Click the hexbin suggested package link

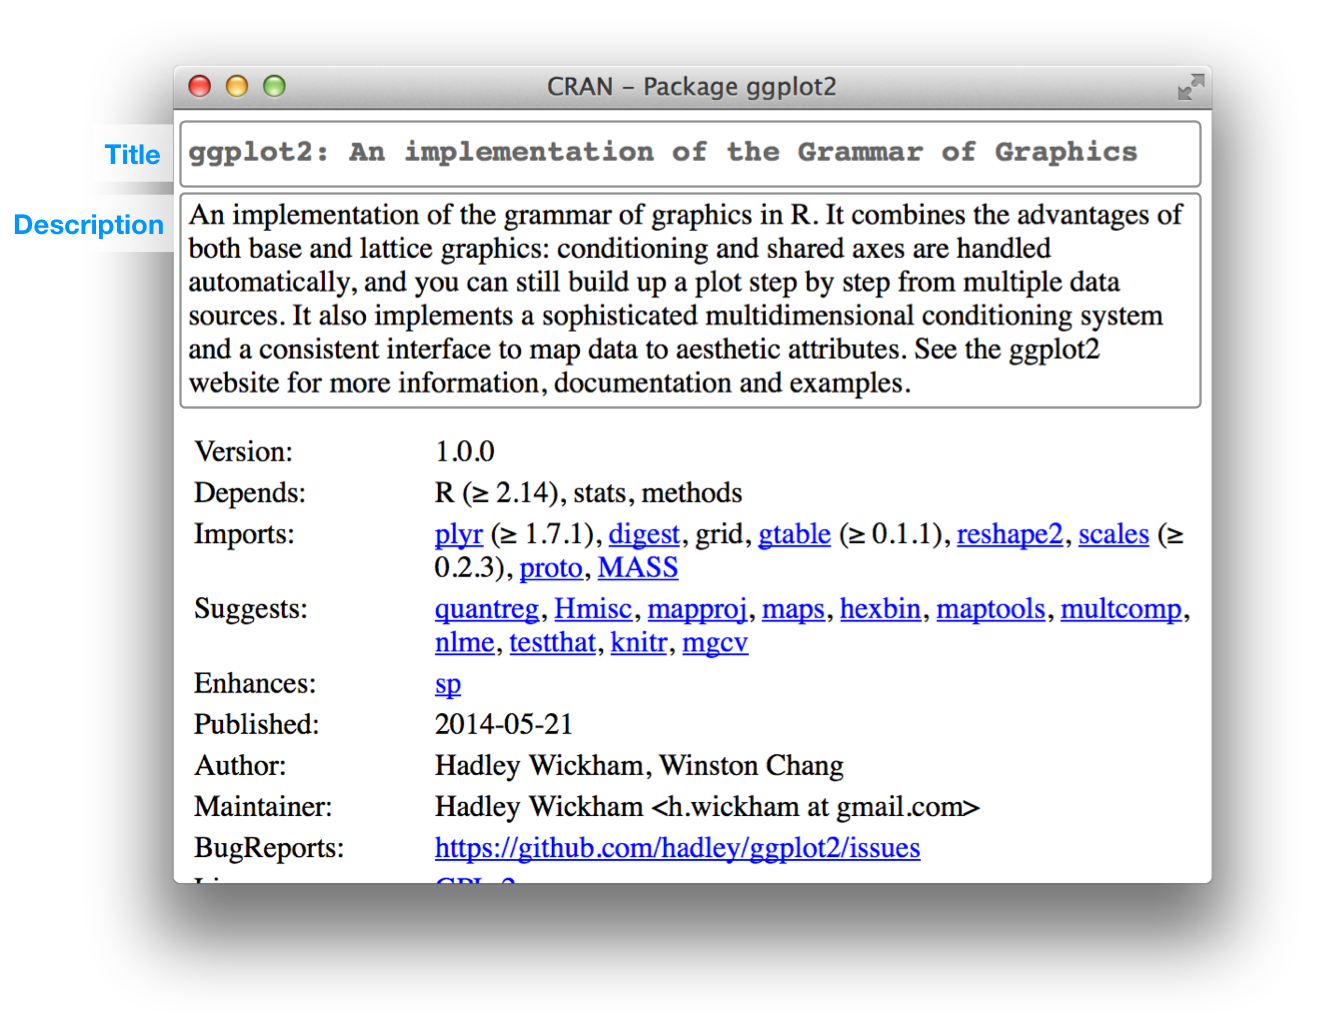pos(880,609)
